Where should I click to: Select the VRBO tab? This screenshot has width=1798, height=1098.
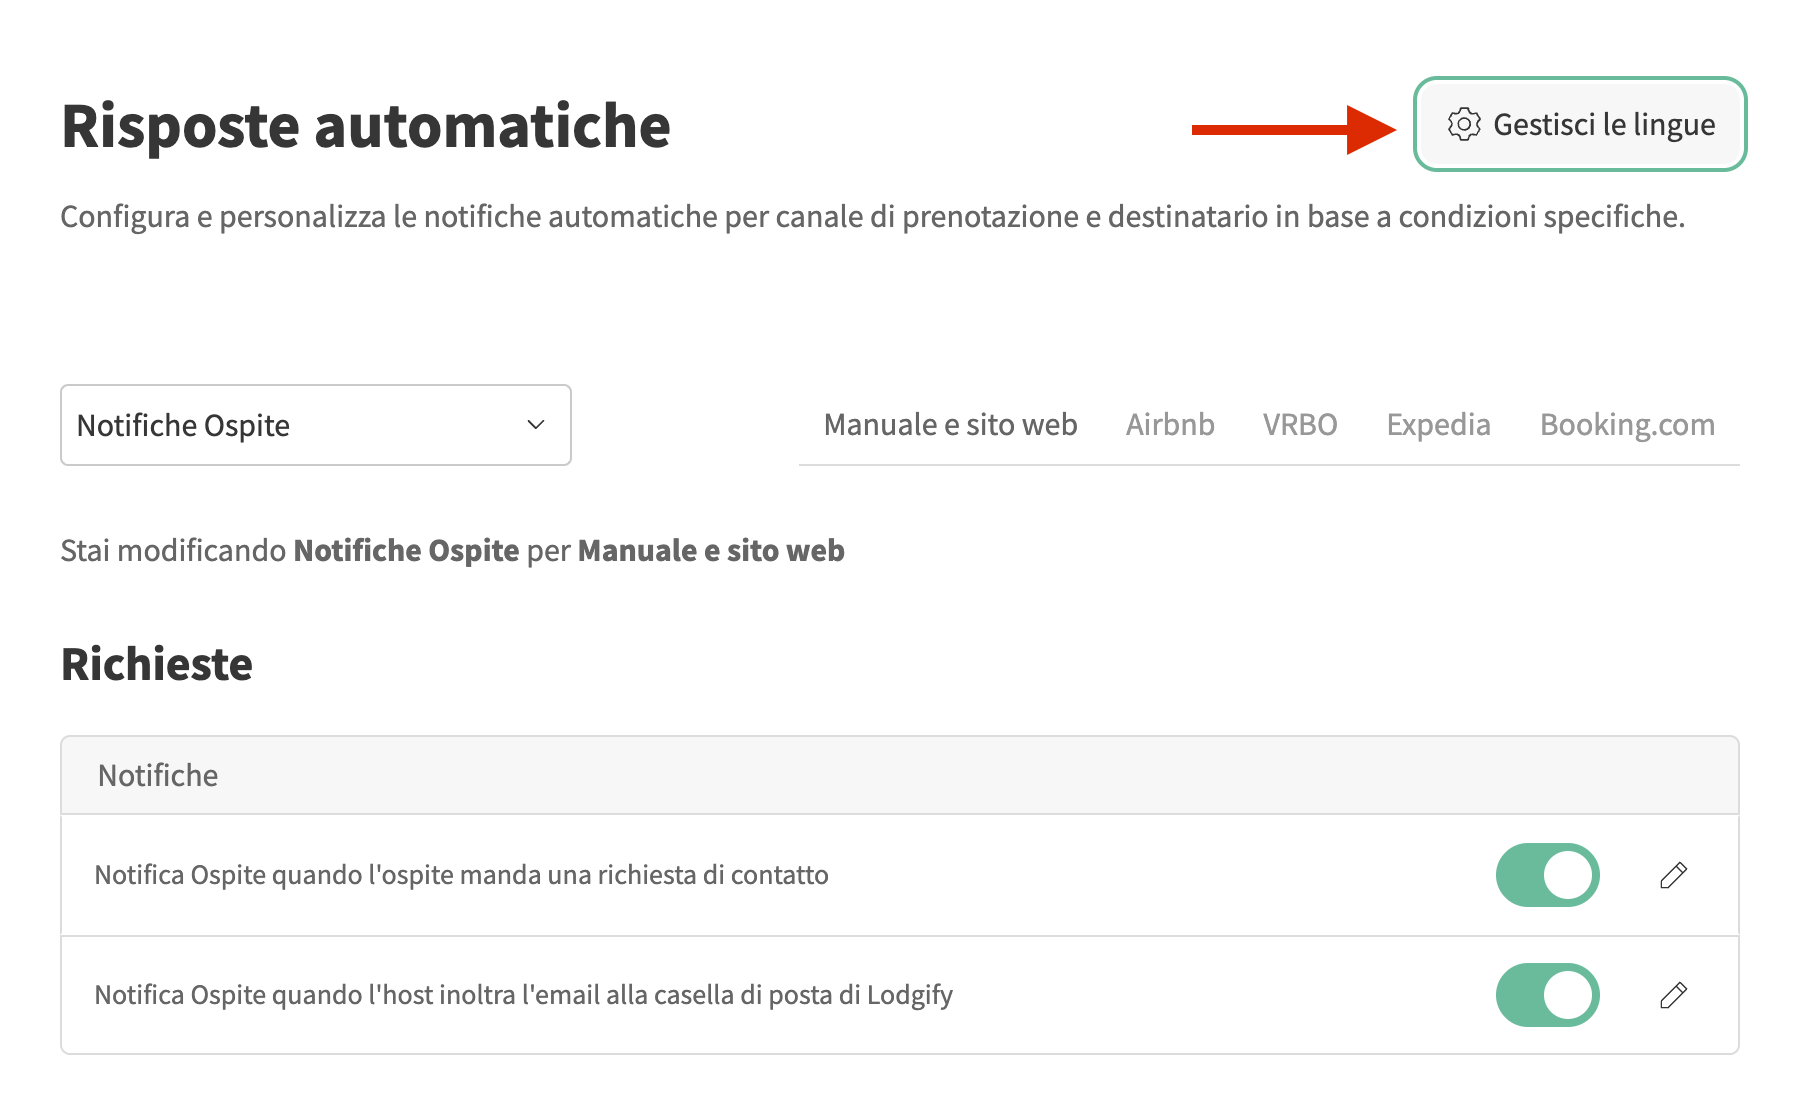click(x=1300, y=425)
